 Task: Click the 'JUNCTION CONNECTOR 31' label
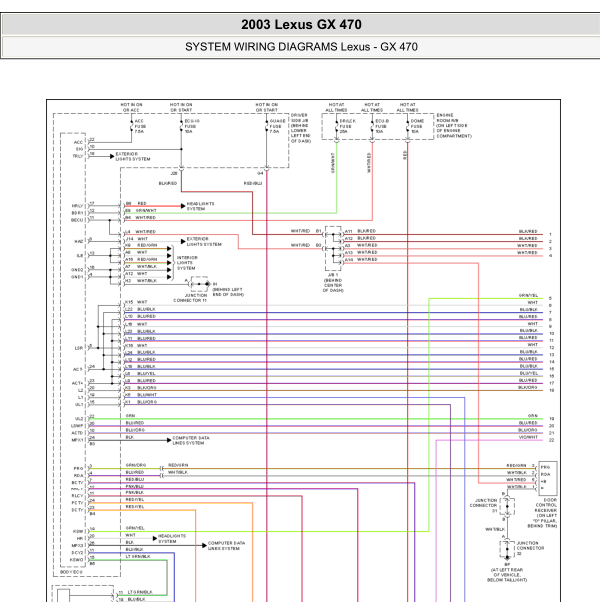click(483, 506)
